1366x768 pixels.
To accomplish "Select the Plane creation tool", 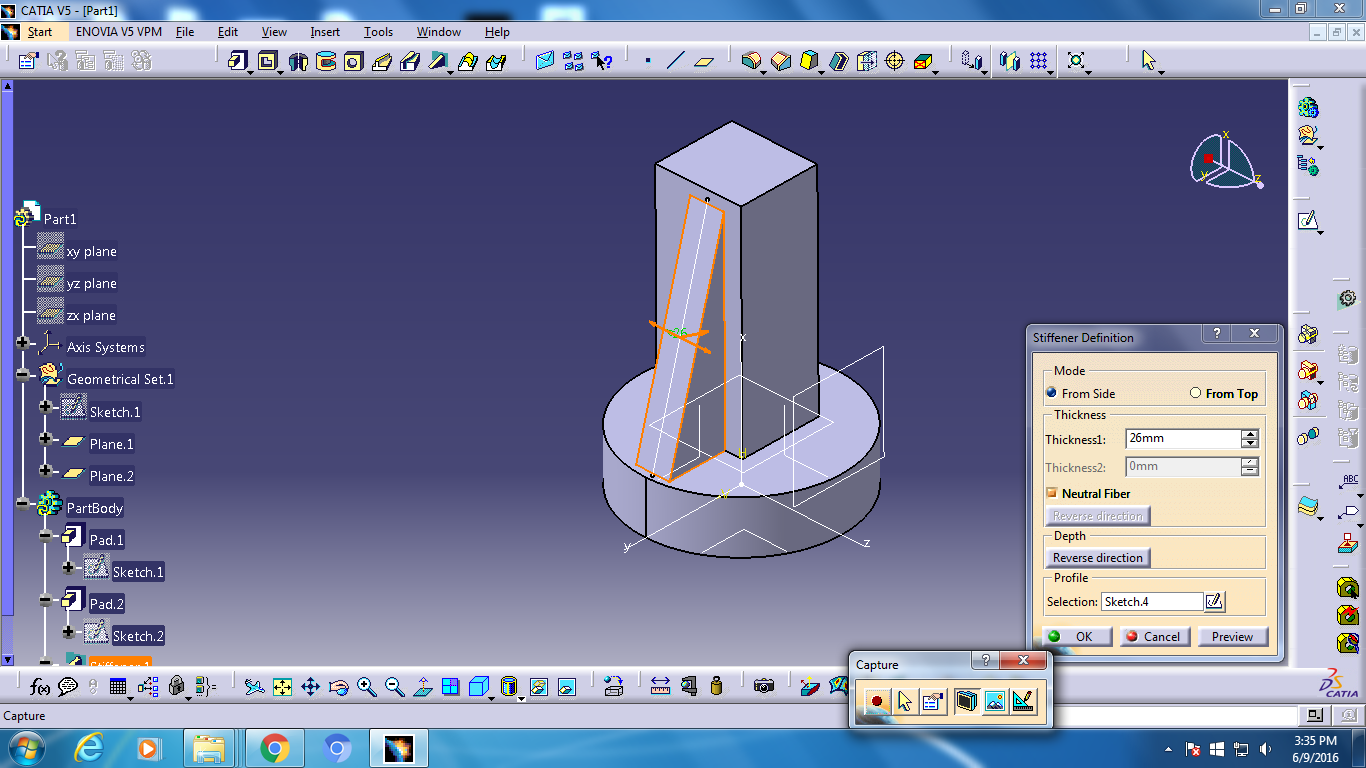I will click(x=704, y=62).
